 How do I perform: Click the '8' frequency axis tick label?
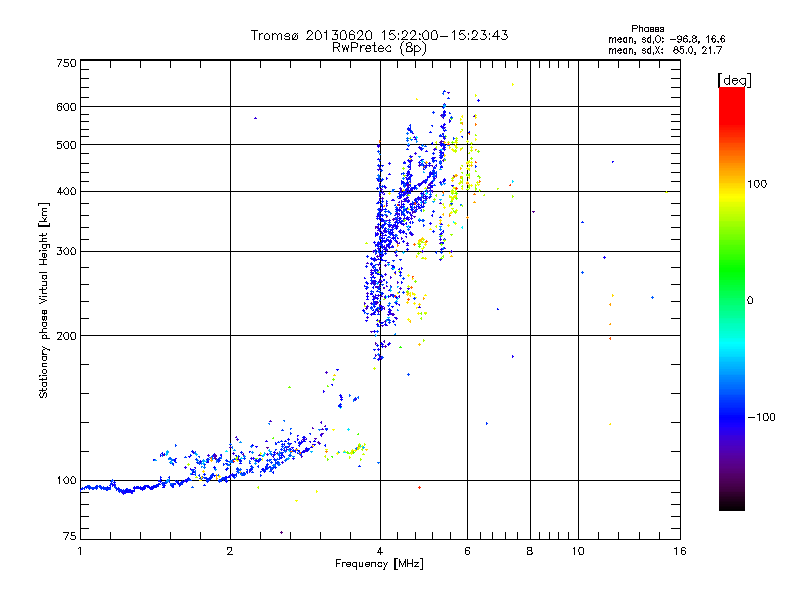coord(530,552)
